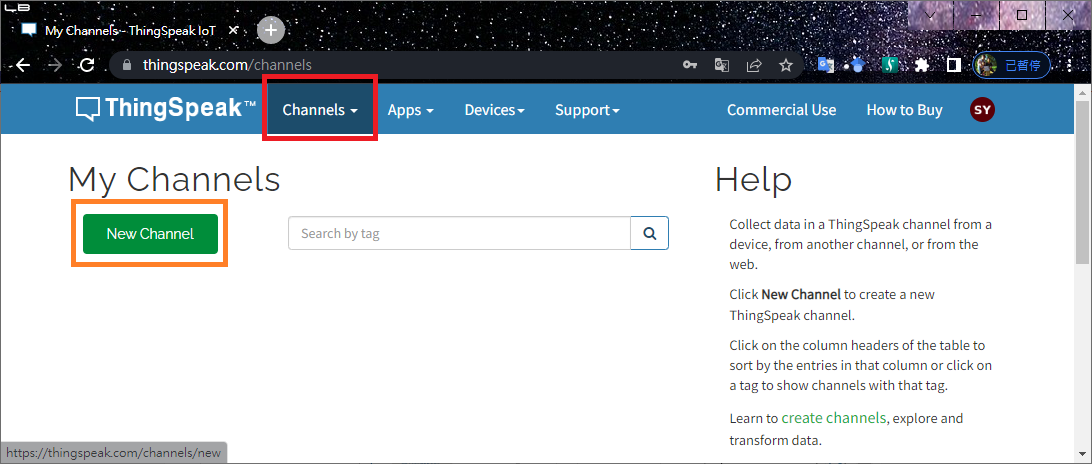Screen dimensions: 1092x464
Task: Open the How to Buy link
Action: pyautogui.click(x=904, y=109)
